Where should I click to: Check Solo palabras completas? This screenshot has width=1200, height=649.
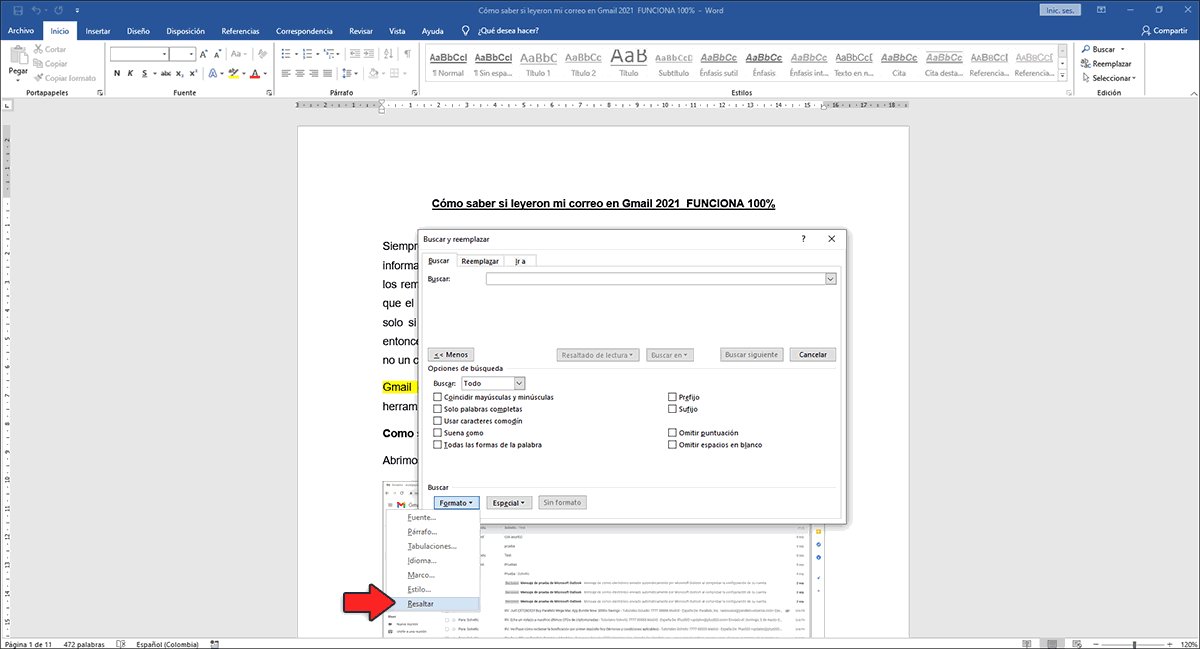(x=437, y=409)
